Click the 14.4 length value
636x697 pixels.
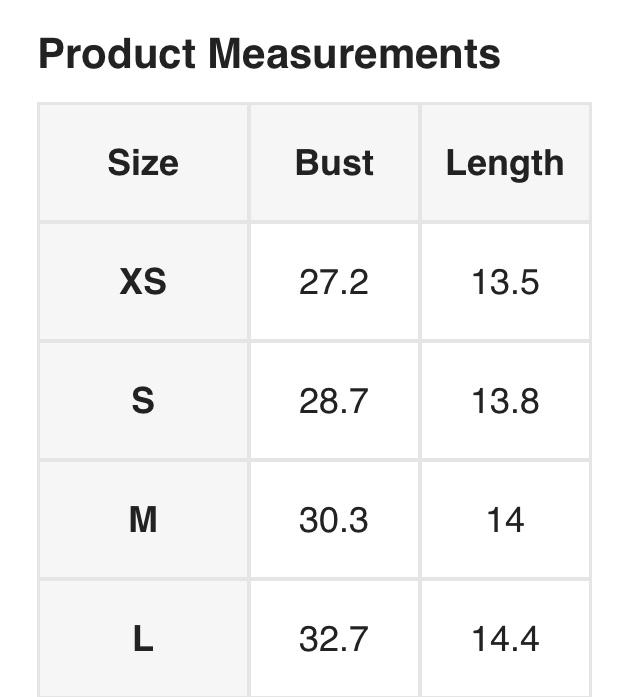[505, 638]
